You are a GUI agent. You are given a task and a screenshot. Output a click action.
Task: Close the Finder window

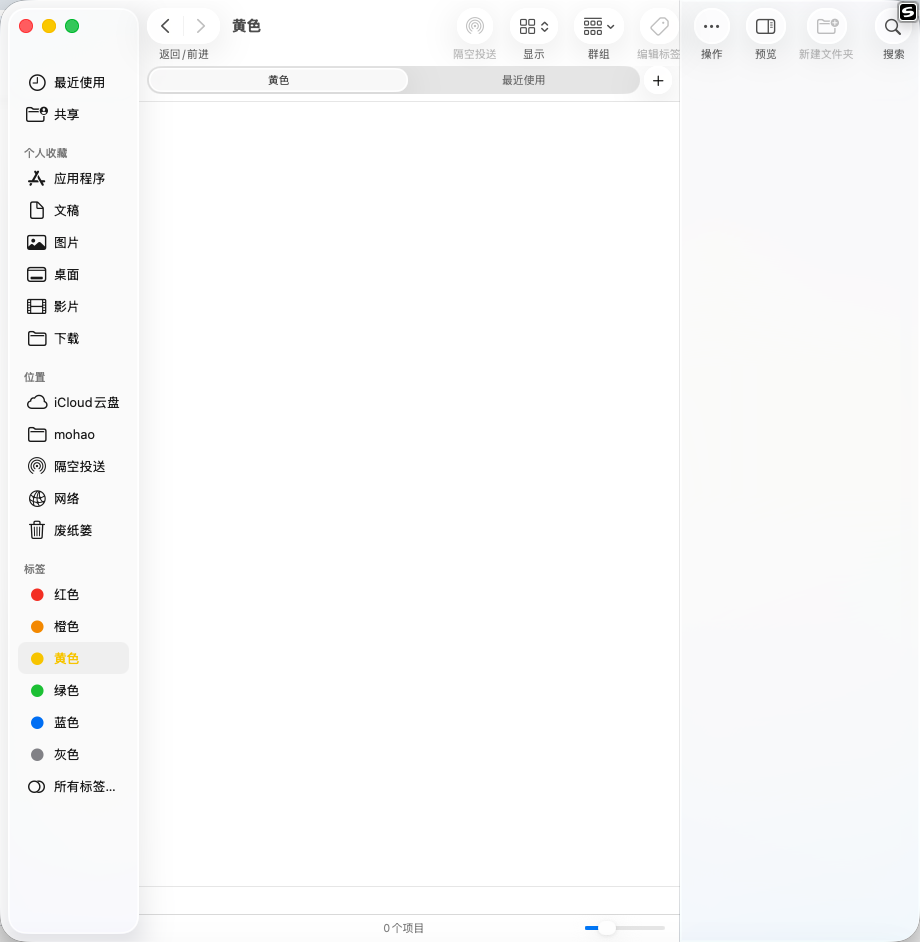tap(26, 26)
